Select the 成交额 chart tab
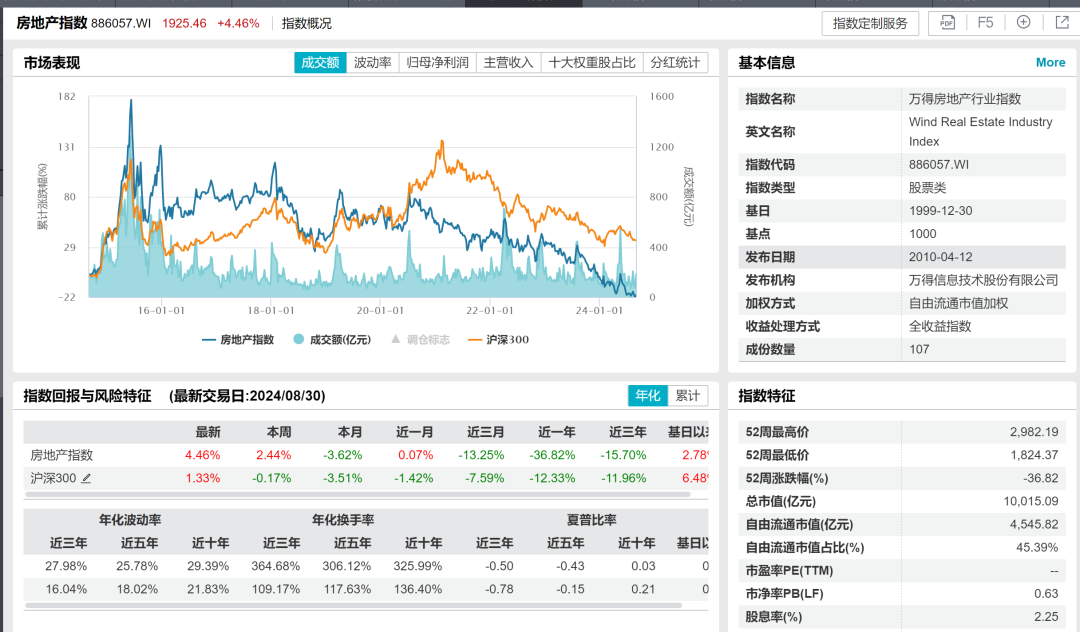This screenshot has height=632, width=1080. point(320,63)
